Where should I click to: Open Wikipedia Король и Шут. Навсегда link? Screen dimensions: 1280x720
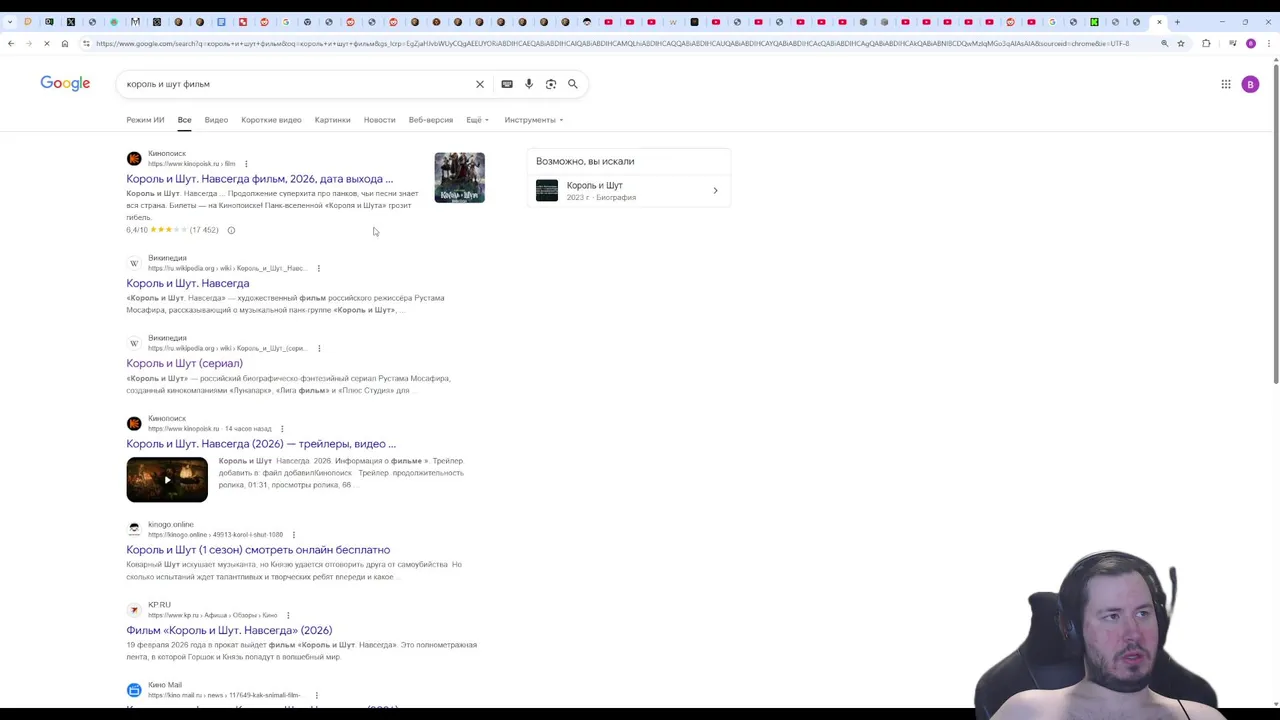click(188, 283)
